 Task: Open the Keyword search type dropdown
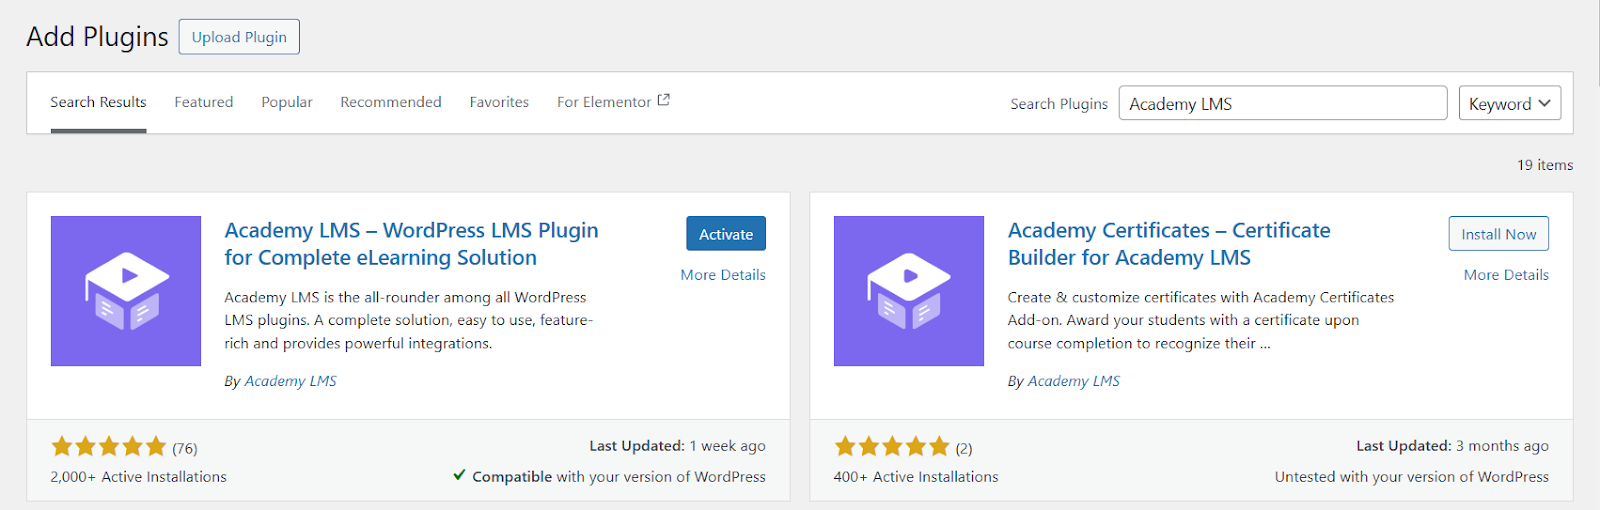click(x=1510, y=103)
